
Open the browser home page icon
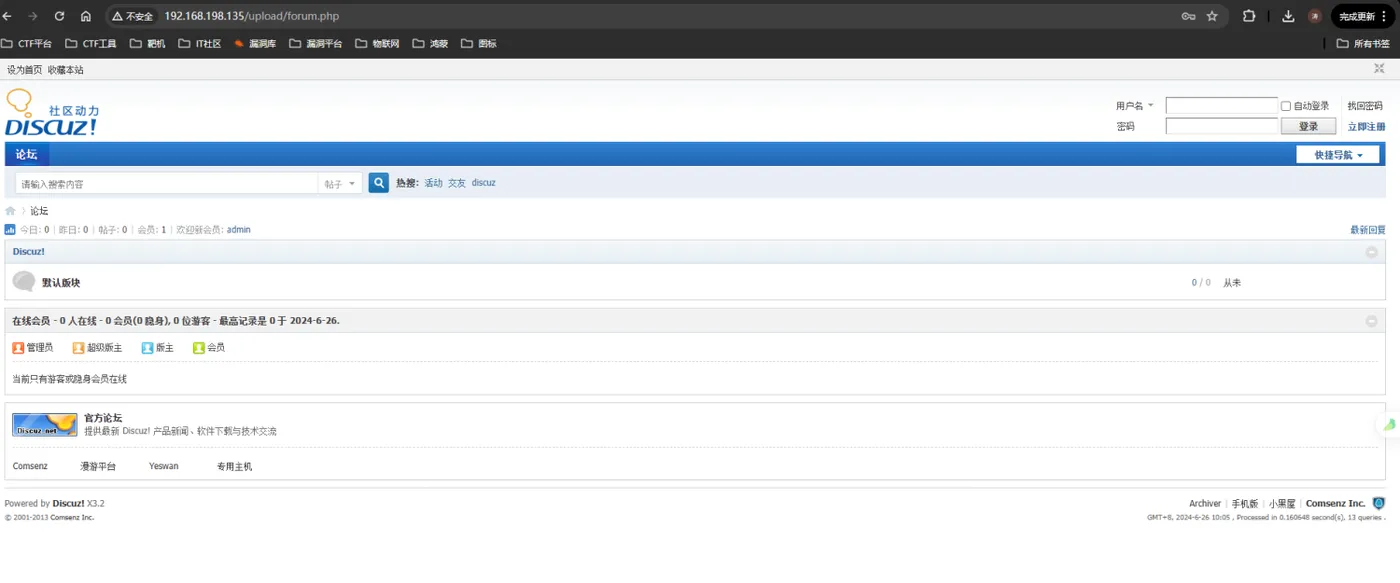pyautogui.click(x=86, y=16)
